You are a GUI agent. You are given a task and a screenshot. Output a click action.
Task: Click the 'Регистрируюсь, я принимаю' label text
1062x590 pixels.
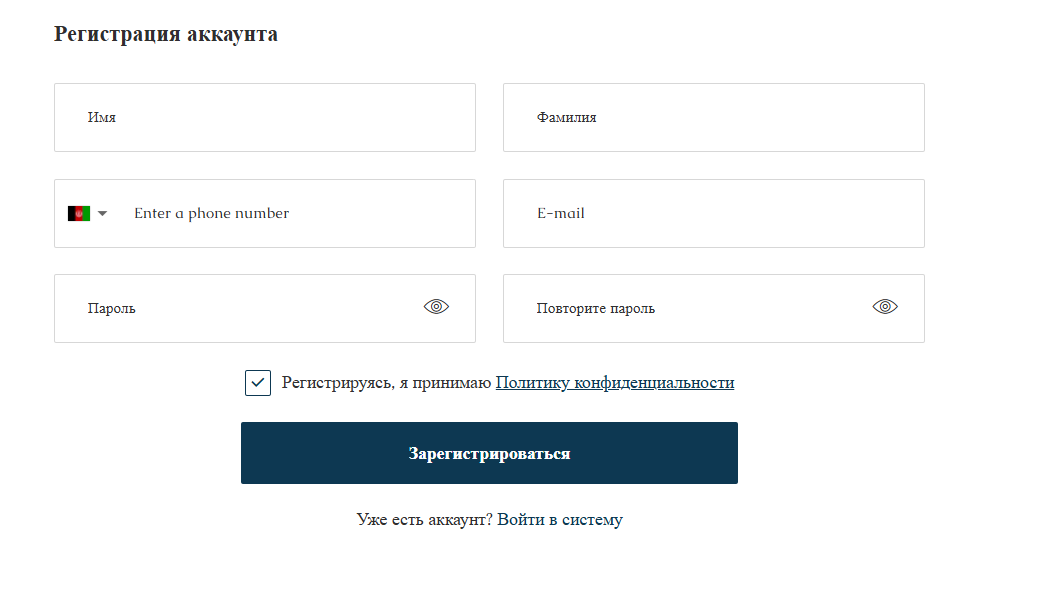click(386, 383)
